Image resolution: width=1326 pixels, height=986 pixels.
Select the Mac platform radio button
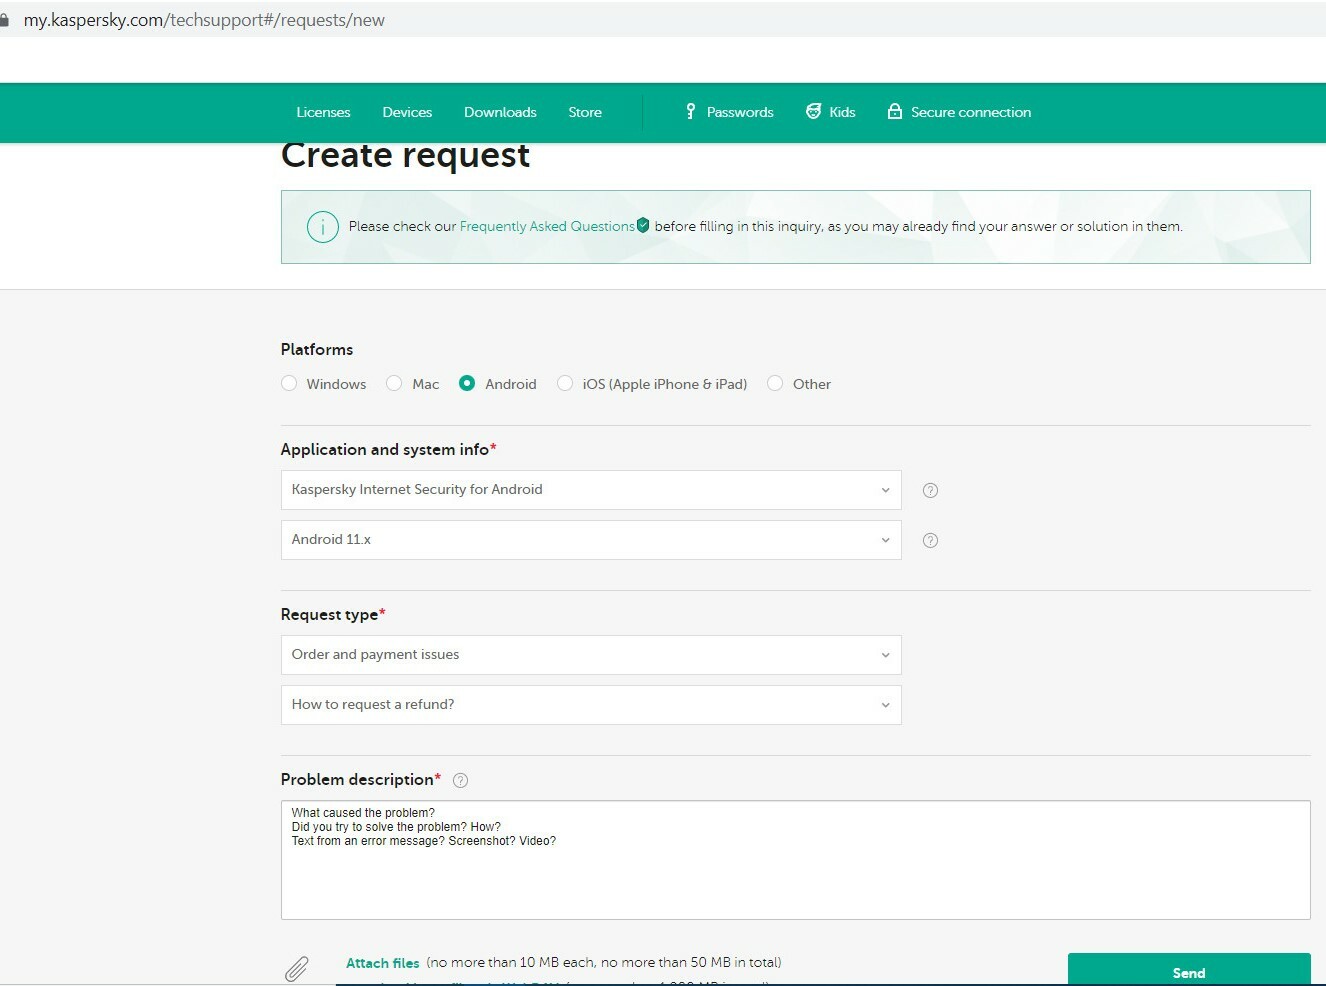click(x=394, y=383)
